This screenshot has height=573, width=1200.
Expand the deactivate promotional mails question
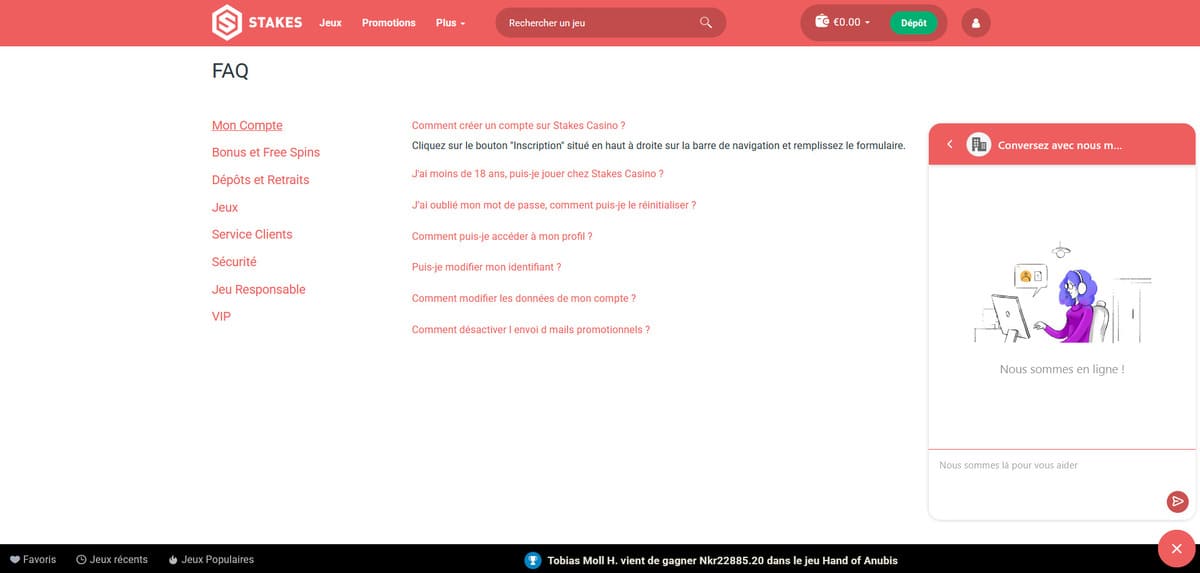pos(531,330)
